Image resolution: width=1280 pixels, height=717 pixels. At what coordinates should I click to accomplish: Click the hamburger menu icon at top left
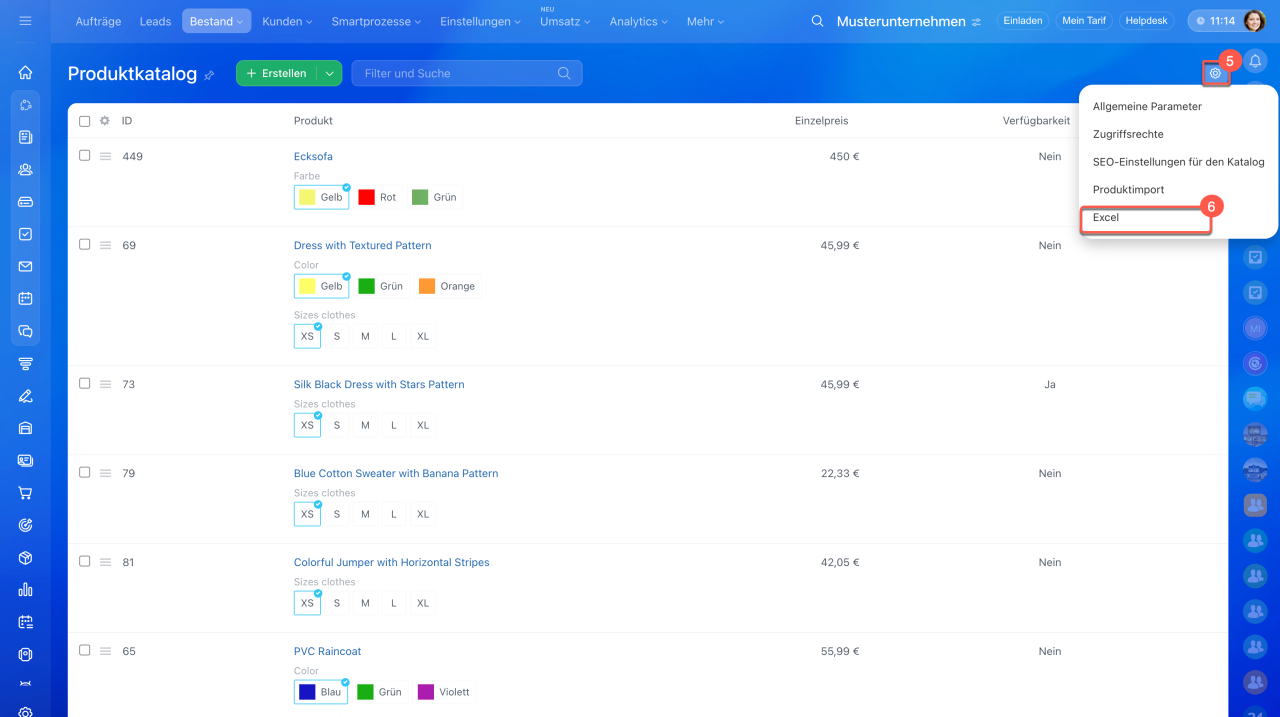point(26,21)
